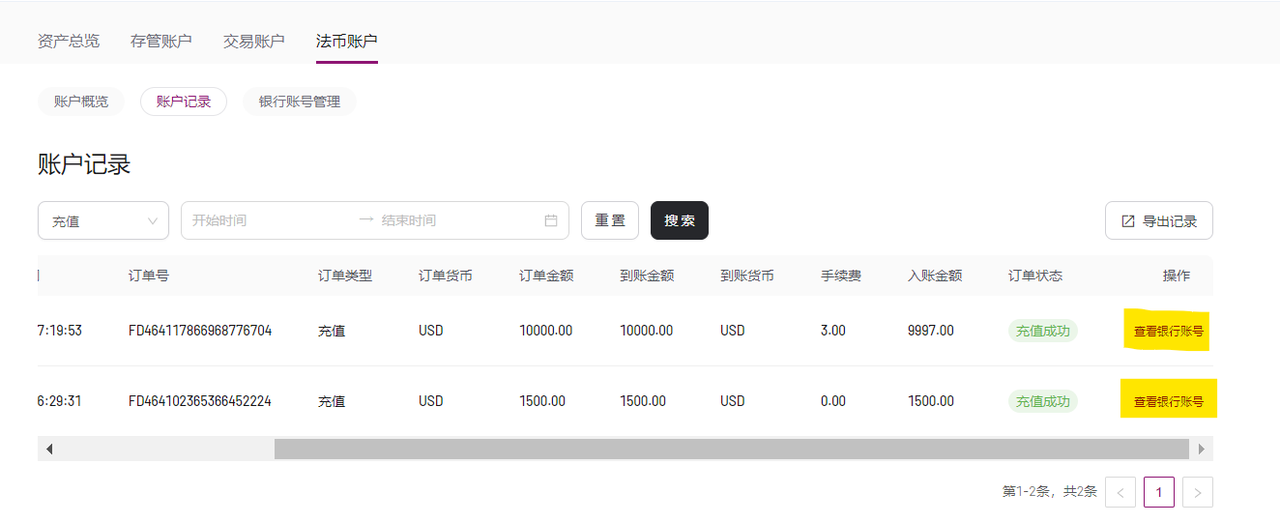Click the 重置 button
Viewport: 1280px width, 523px height.
610,221
